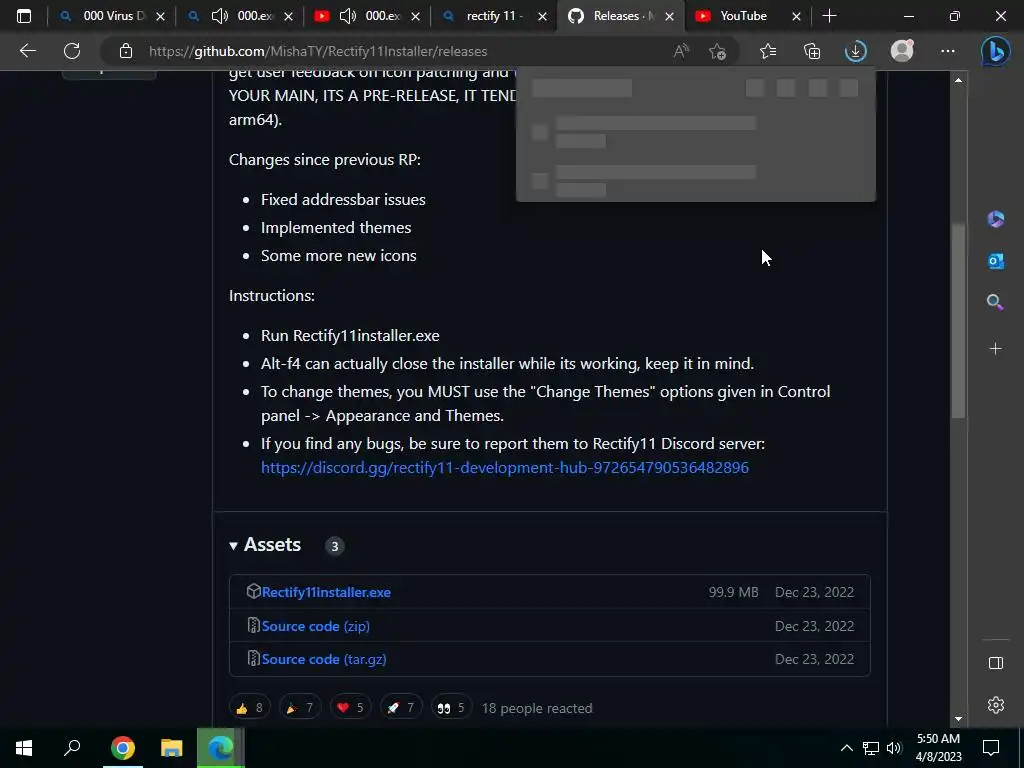Viewport: 1024px width, 768px height.
Task: Refresh the GitHub releases page
Action: pos(72,51)
